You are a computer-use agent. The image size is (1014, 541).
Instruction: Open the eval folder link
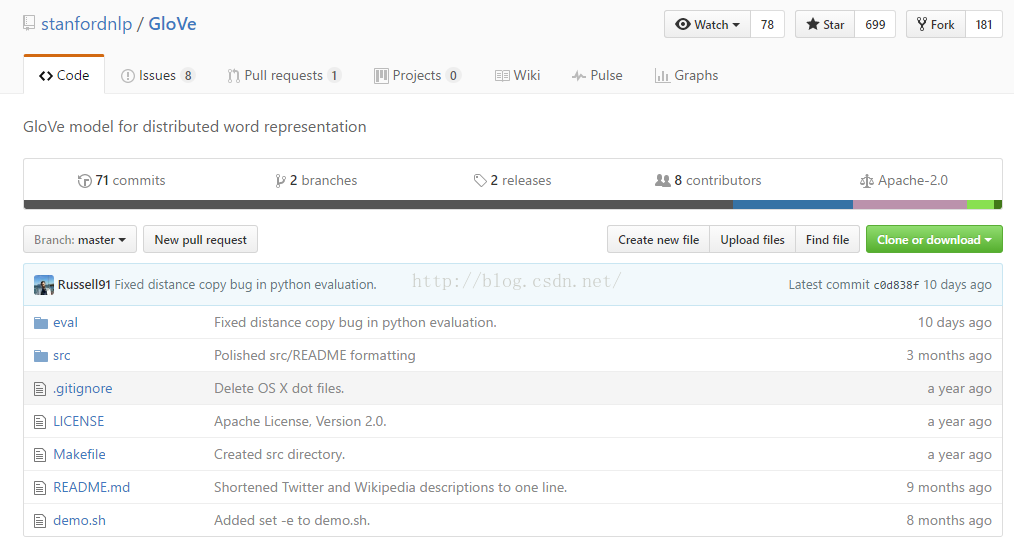pyautogui.click(x=65, y=323)
